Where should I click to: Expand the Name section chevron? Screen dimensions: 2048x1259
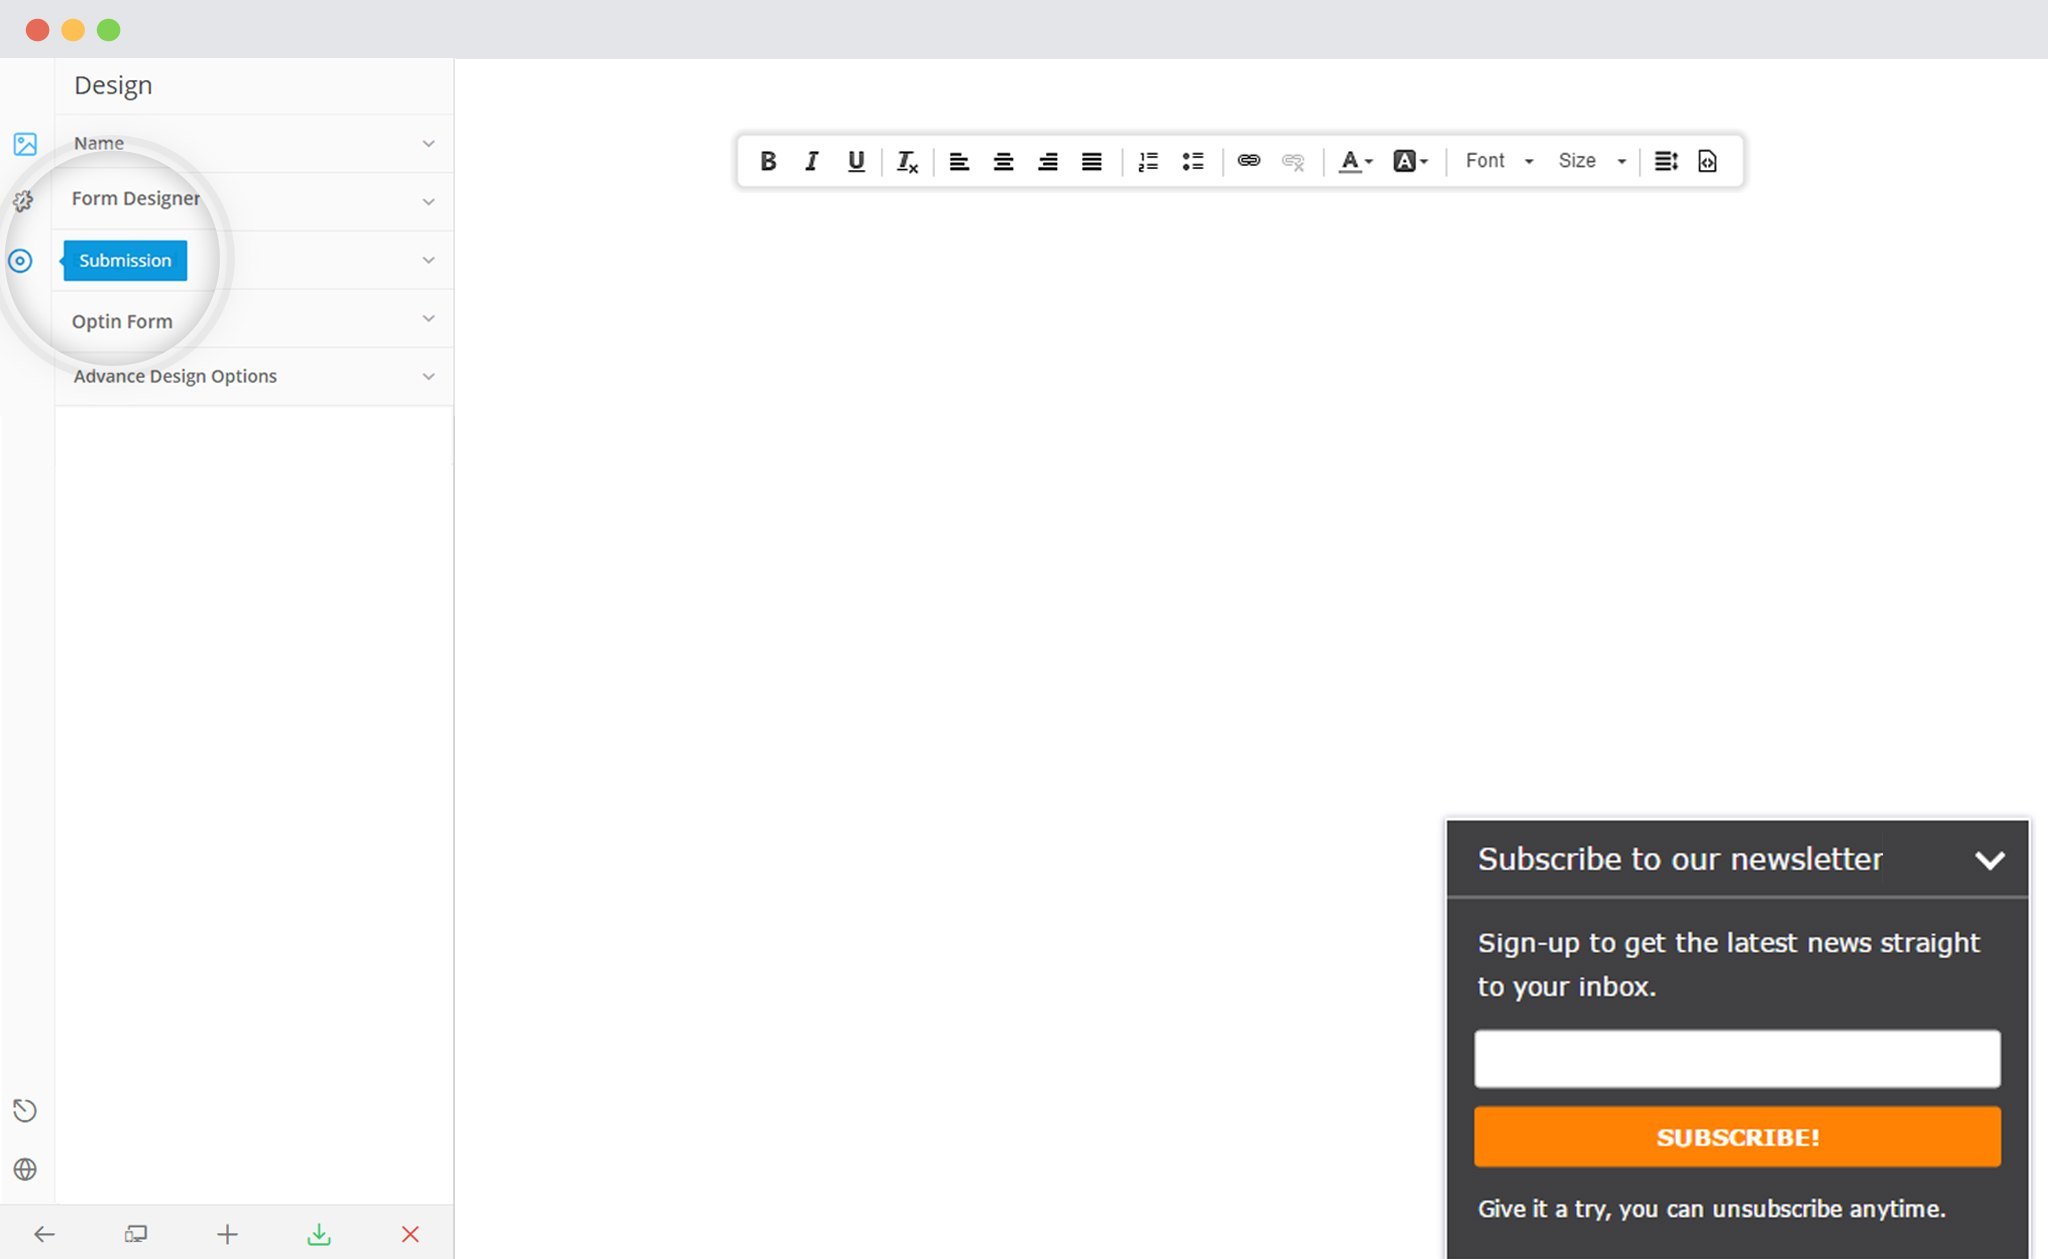tap(428, 144)
